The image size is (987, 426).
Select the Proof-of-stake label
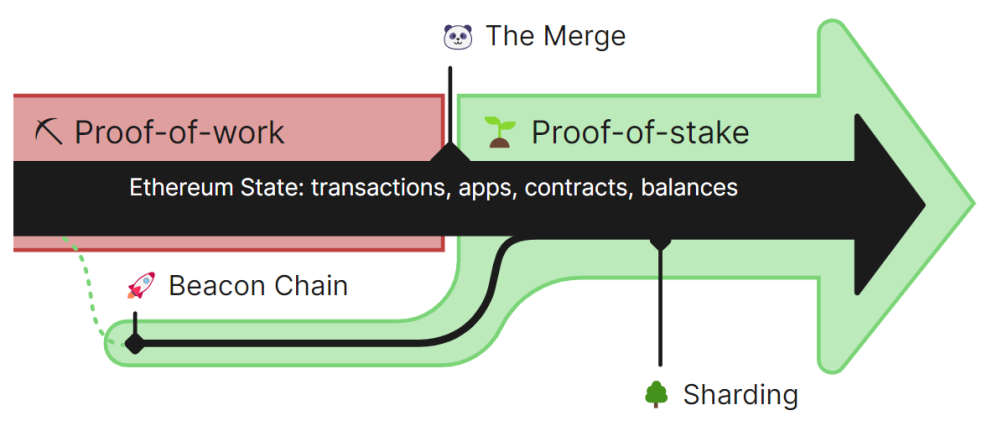(641, 133)
